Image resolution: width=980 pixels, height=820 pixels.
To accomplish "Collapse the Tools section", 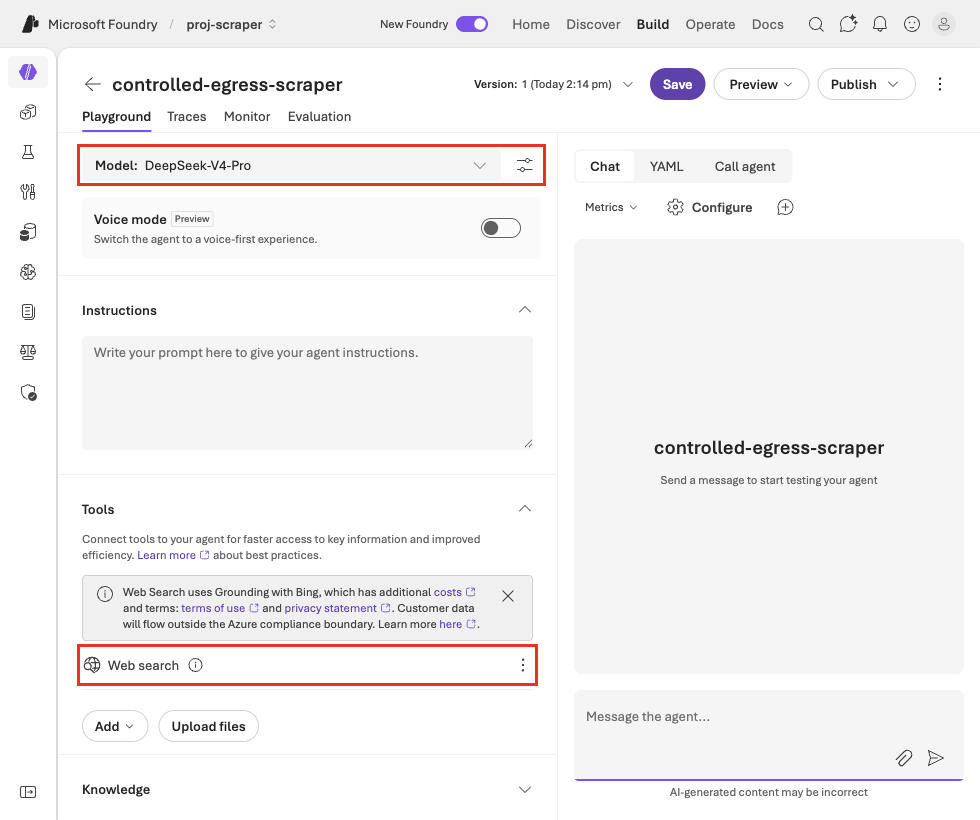I will pyautogui.click(x=525, y=509).
